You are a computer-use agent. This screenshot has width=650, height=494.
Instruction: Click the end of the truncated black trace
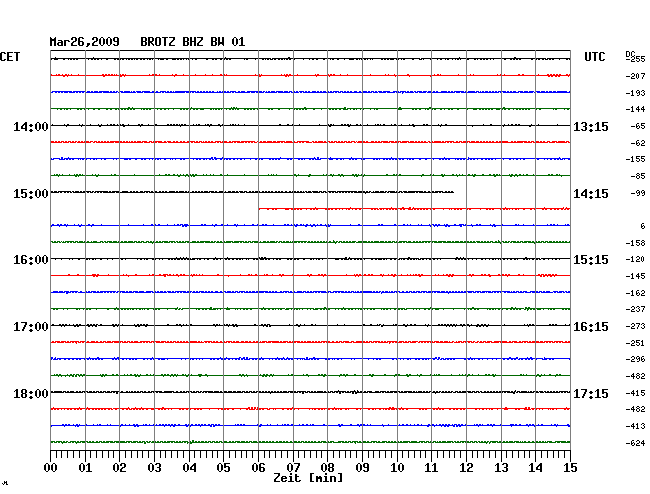click(x=453, y=192)
